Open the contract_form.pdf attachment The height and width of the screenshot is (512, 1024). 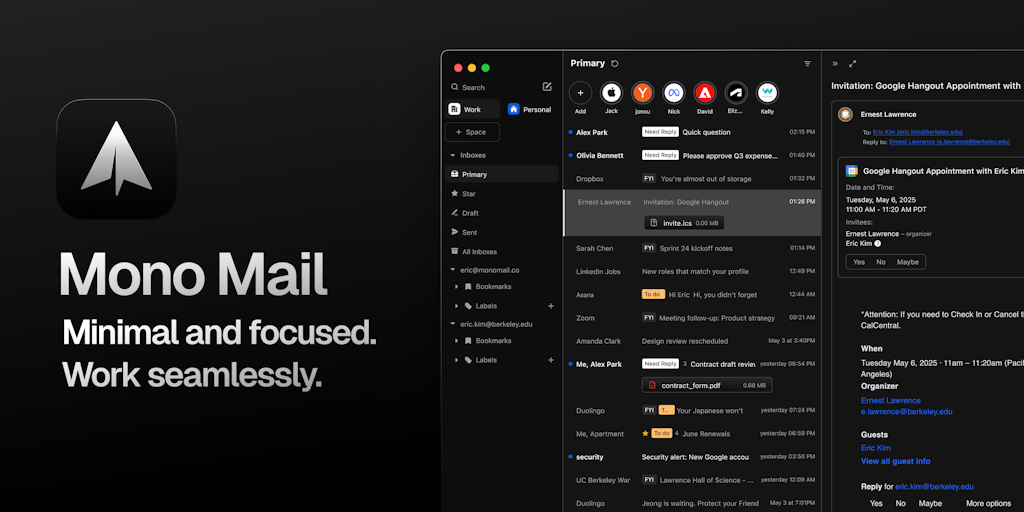[707, 385]
